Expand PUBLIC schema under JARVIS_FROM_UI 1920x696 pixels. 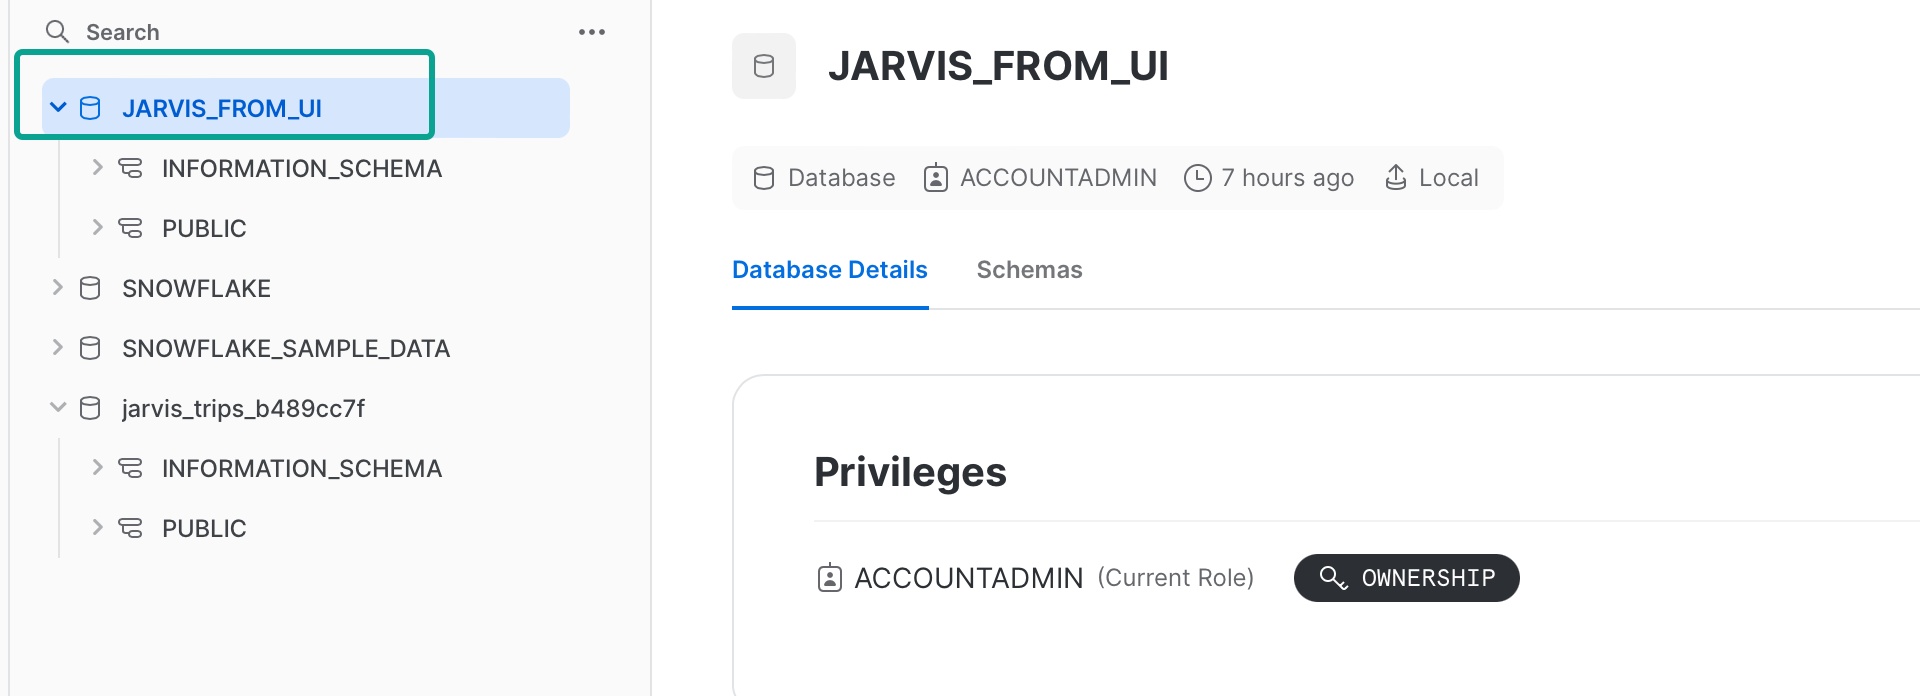(97, 228)
